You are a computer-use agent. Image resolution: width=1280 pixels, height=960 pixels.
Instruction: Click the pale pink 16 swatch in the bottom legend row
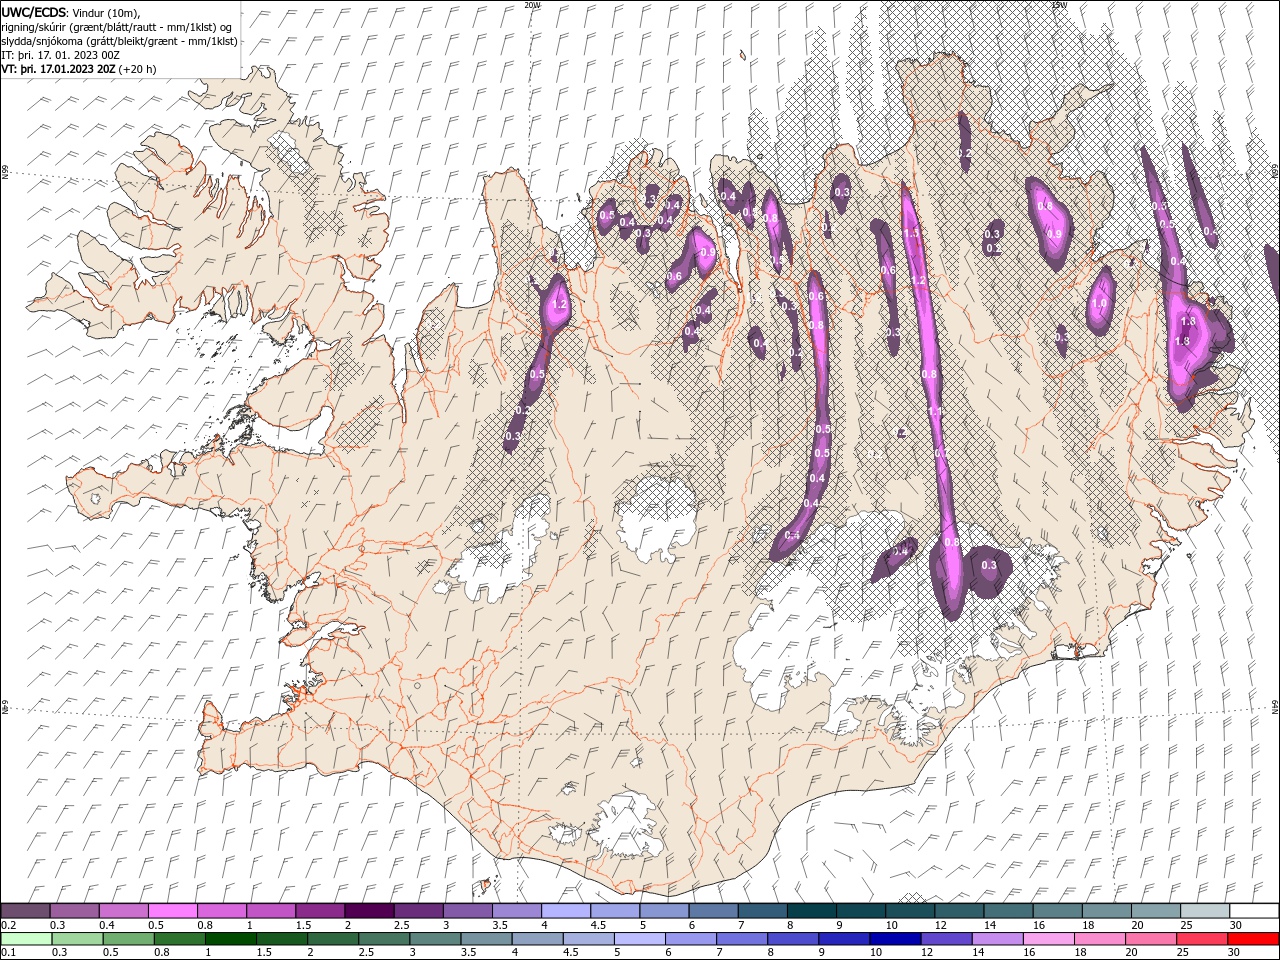[1047, 939]
